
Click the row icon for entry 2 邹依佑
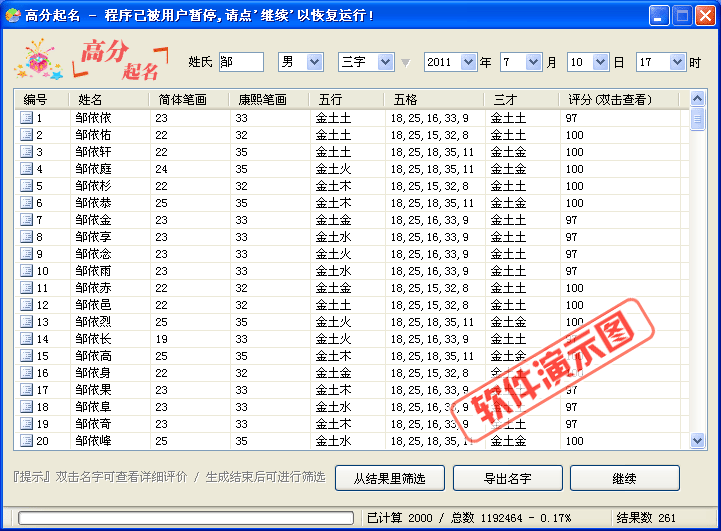pyautogui.click(x=27, y=135)
